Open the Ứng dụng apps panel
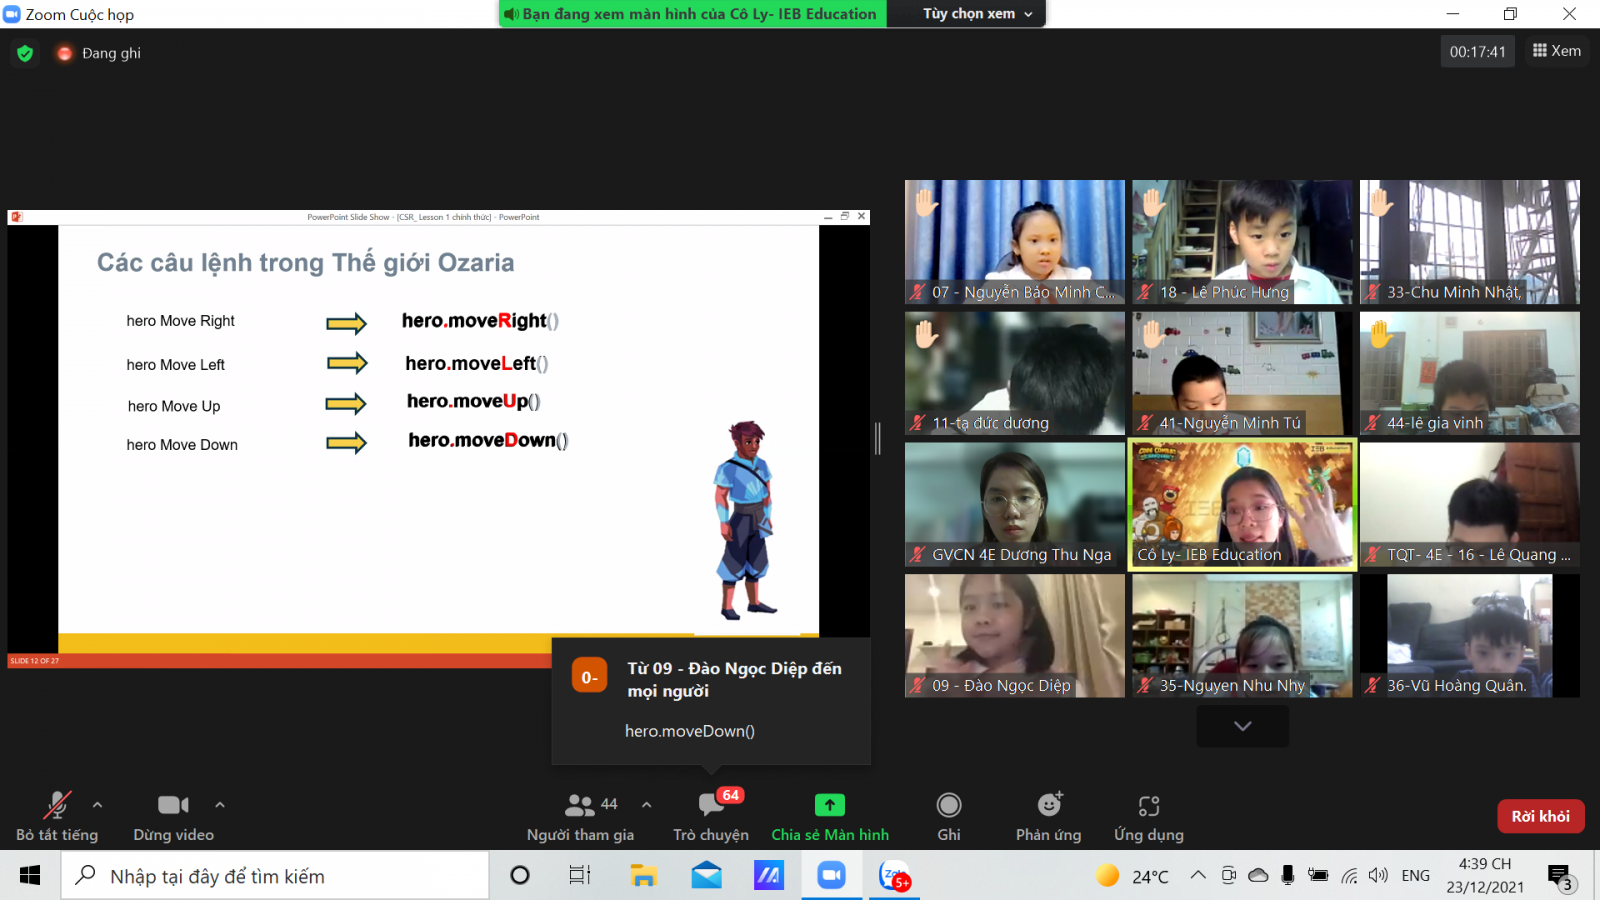 click(x=1148, y=815)
